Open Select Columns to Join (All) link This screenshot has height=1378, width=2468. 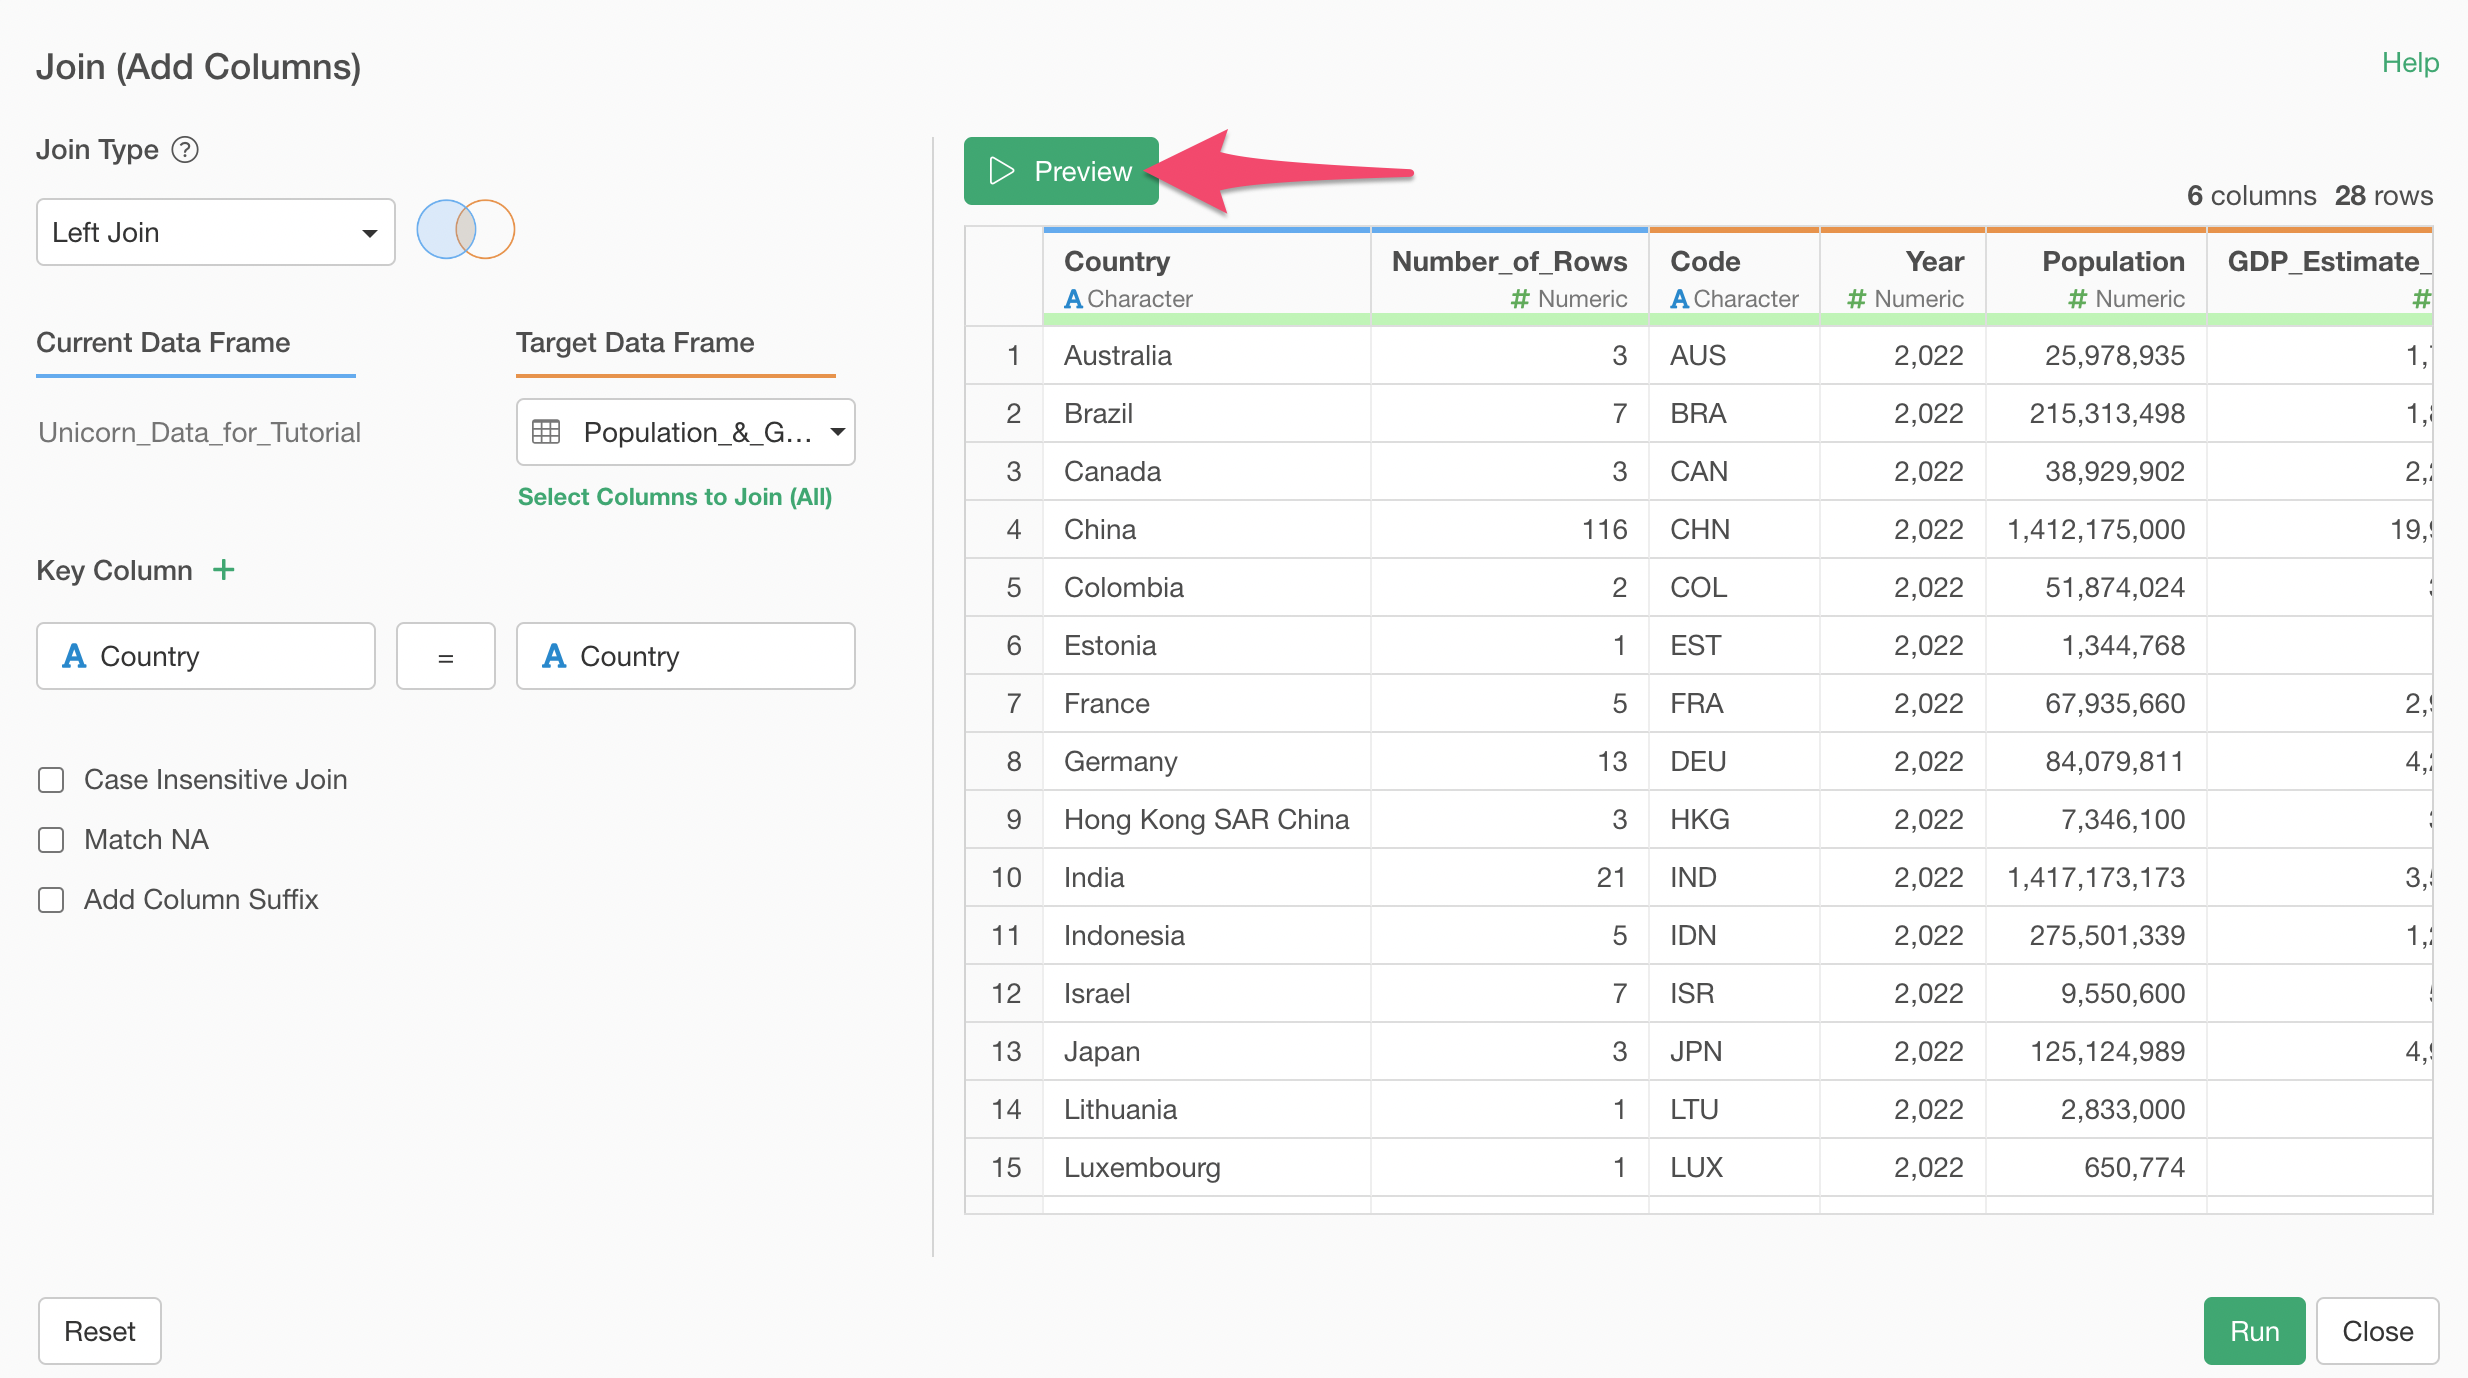point(675,497)
